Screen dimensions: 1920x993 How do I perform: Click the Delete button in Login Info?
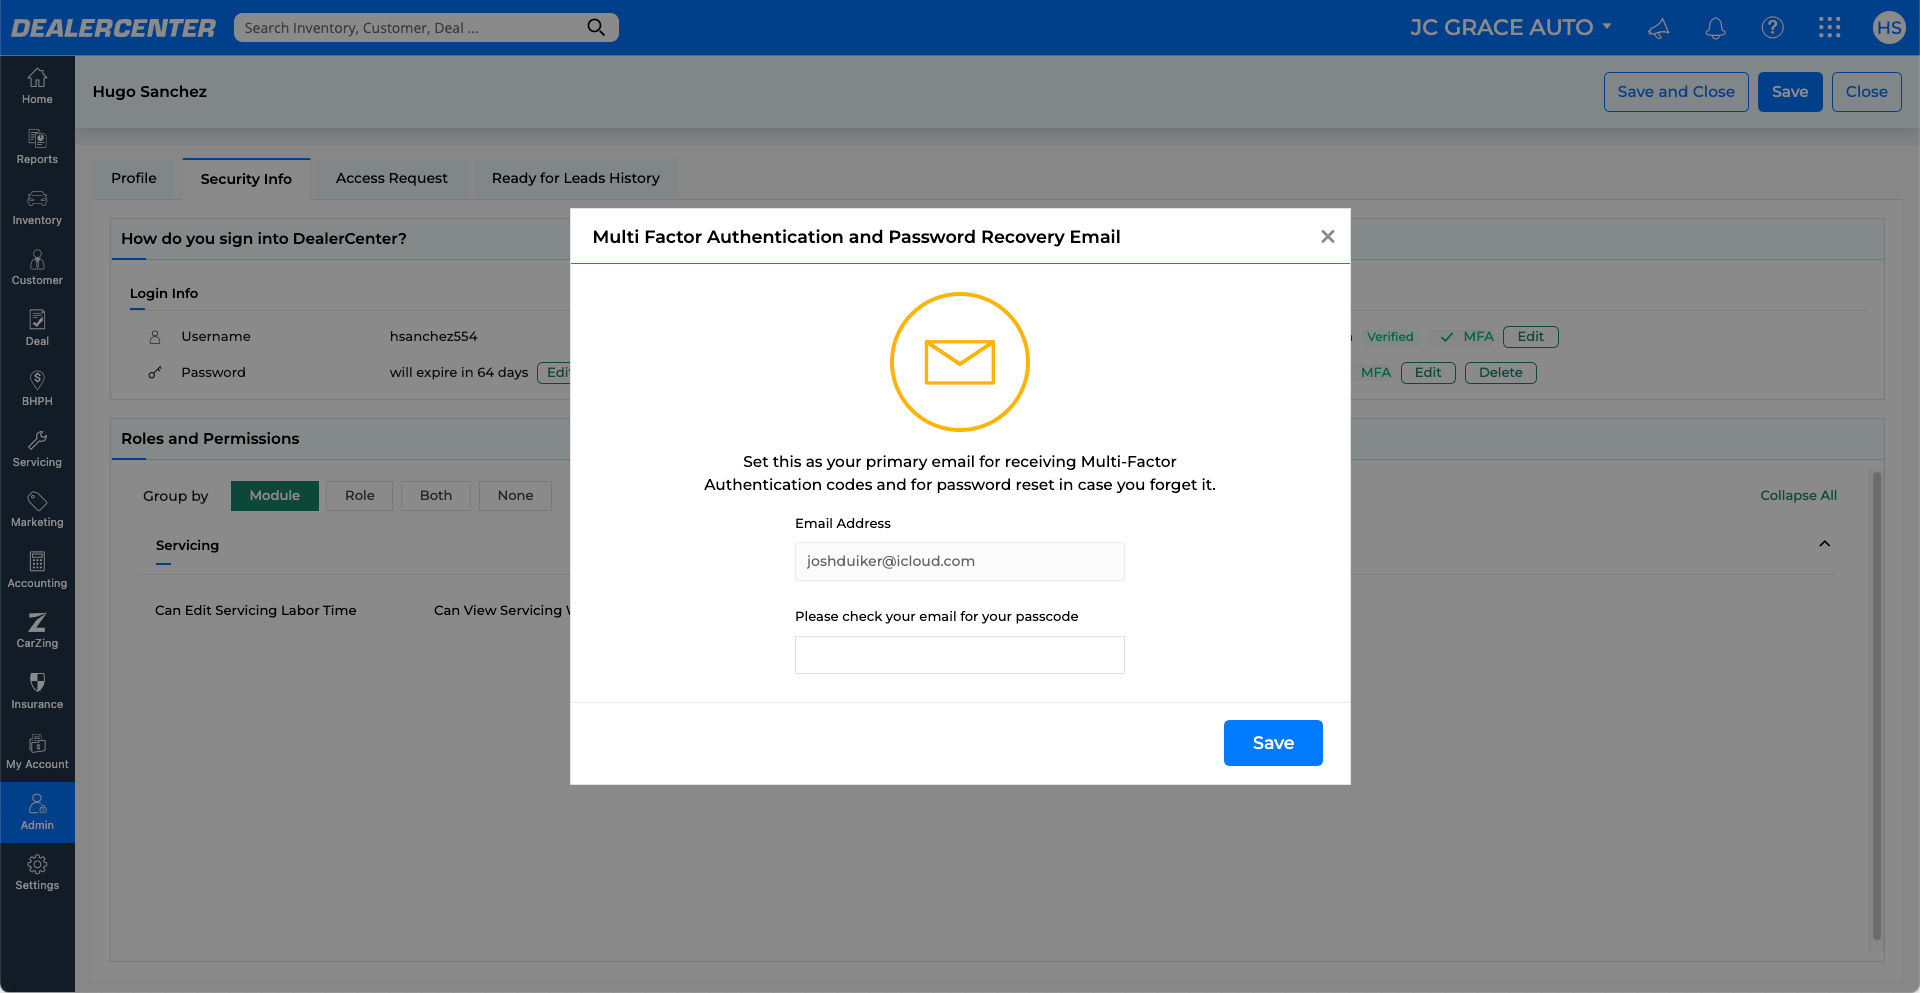click(1501, 373)
